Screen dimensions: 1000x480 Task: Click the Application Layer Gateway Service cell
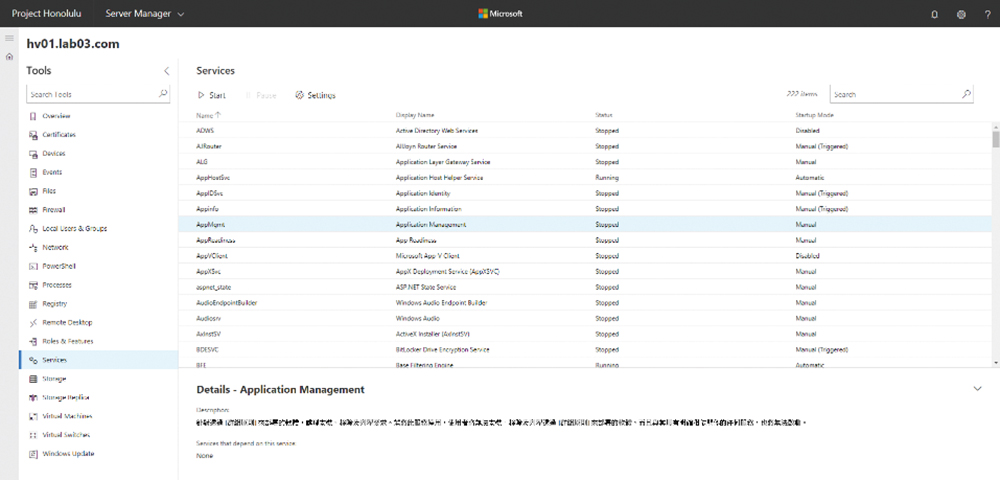[442, 162]
